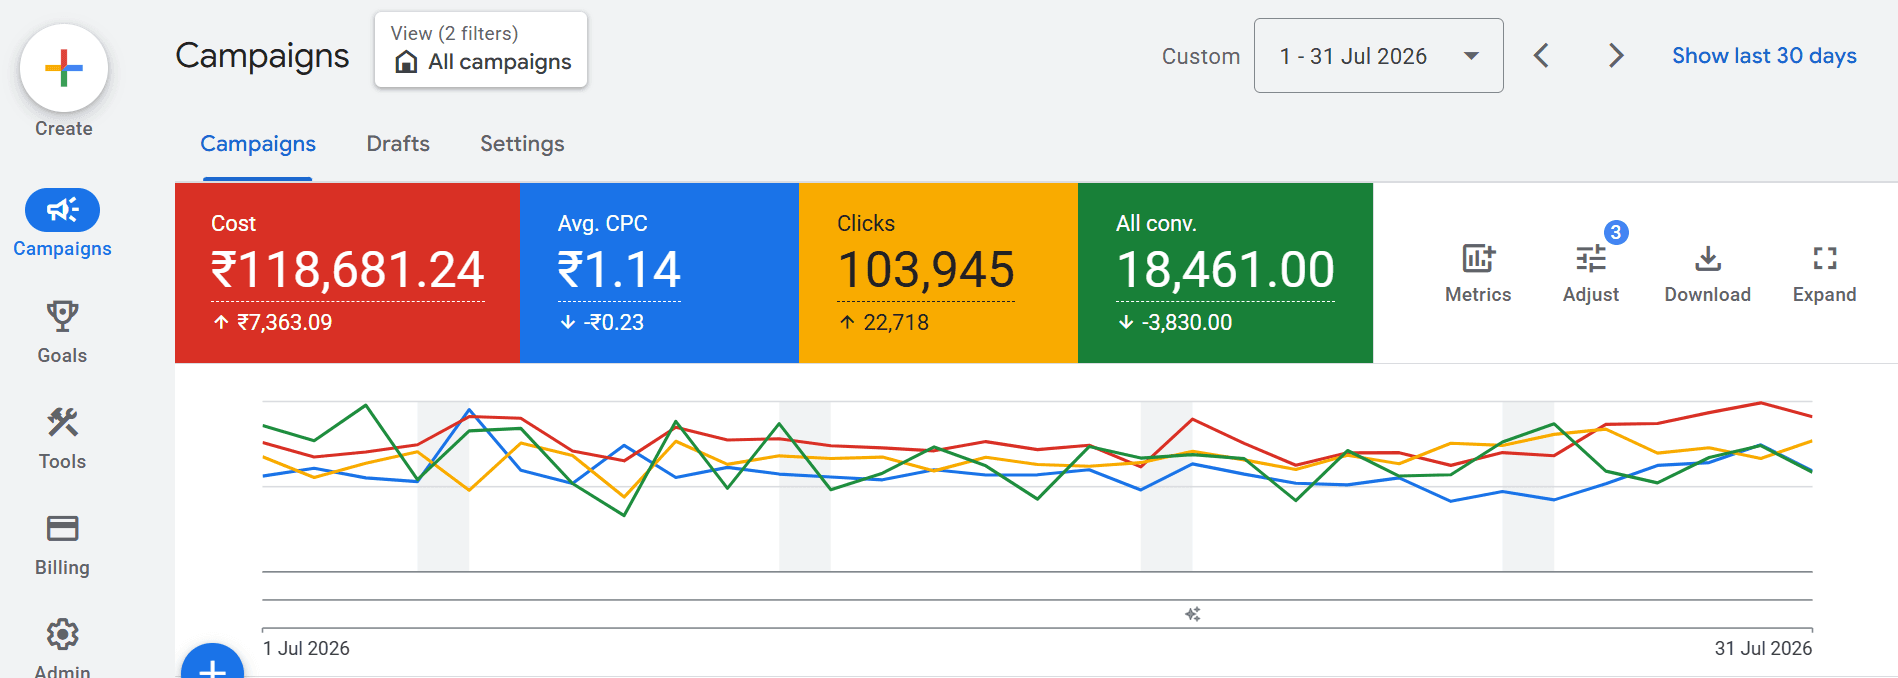Viewport: 1898px width, 678px height.
Task: Switch to the Settings tab
Action: 522,144
